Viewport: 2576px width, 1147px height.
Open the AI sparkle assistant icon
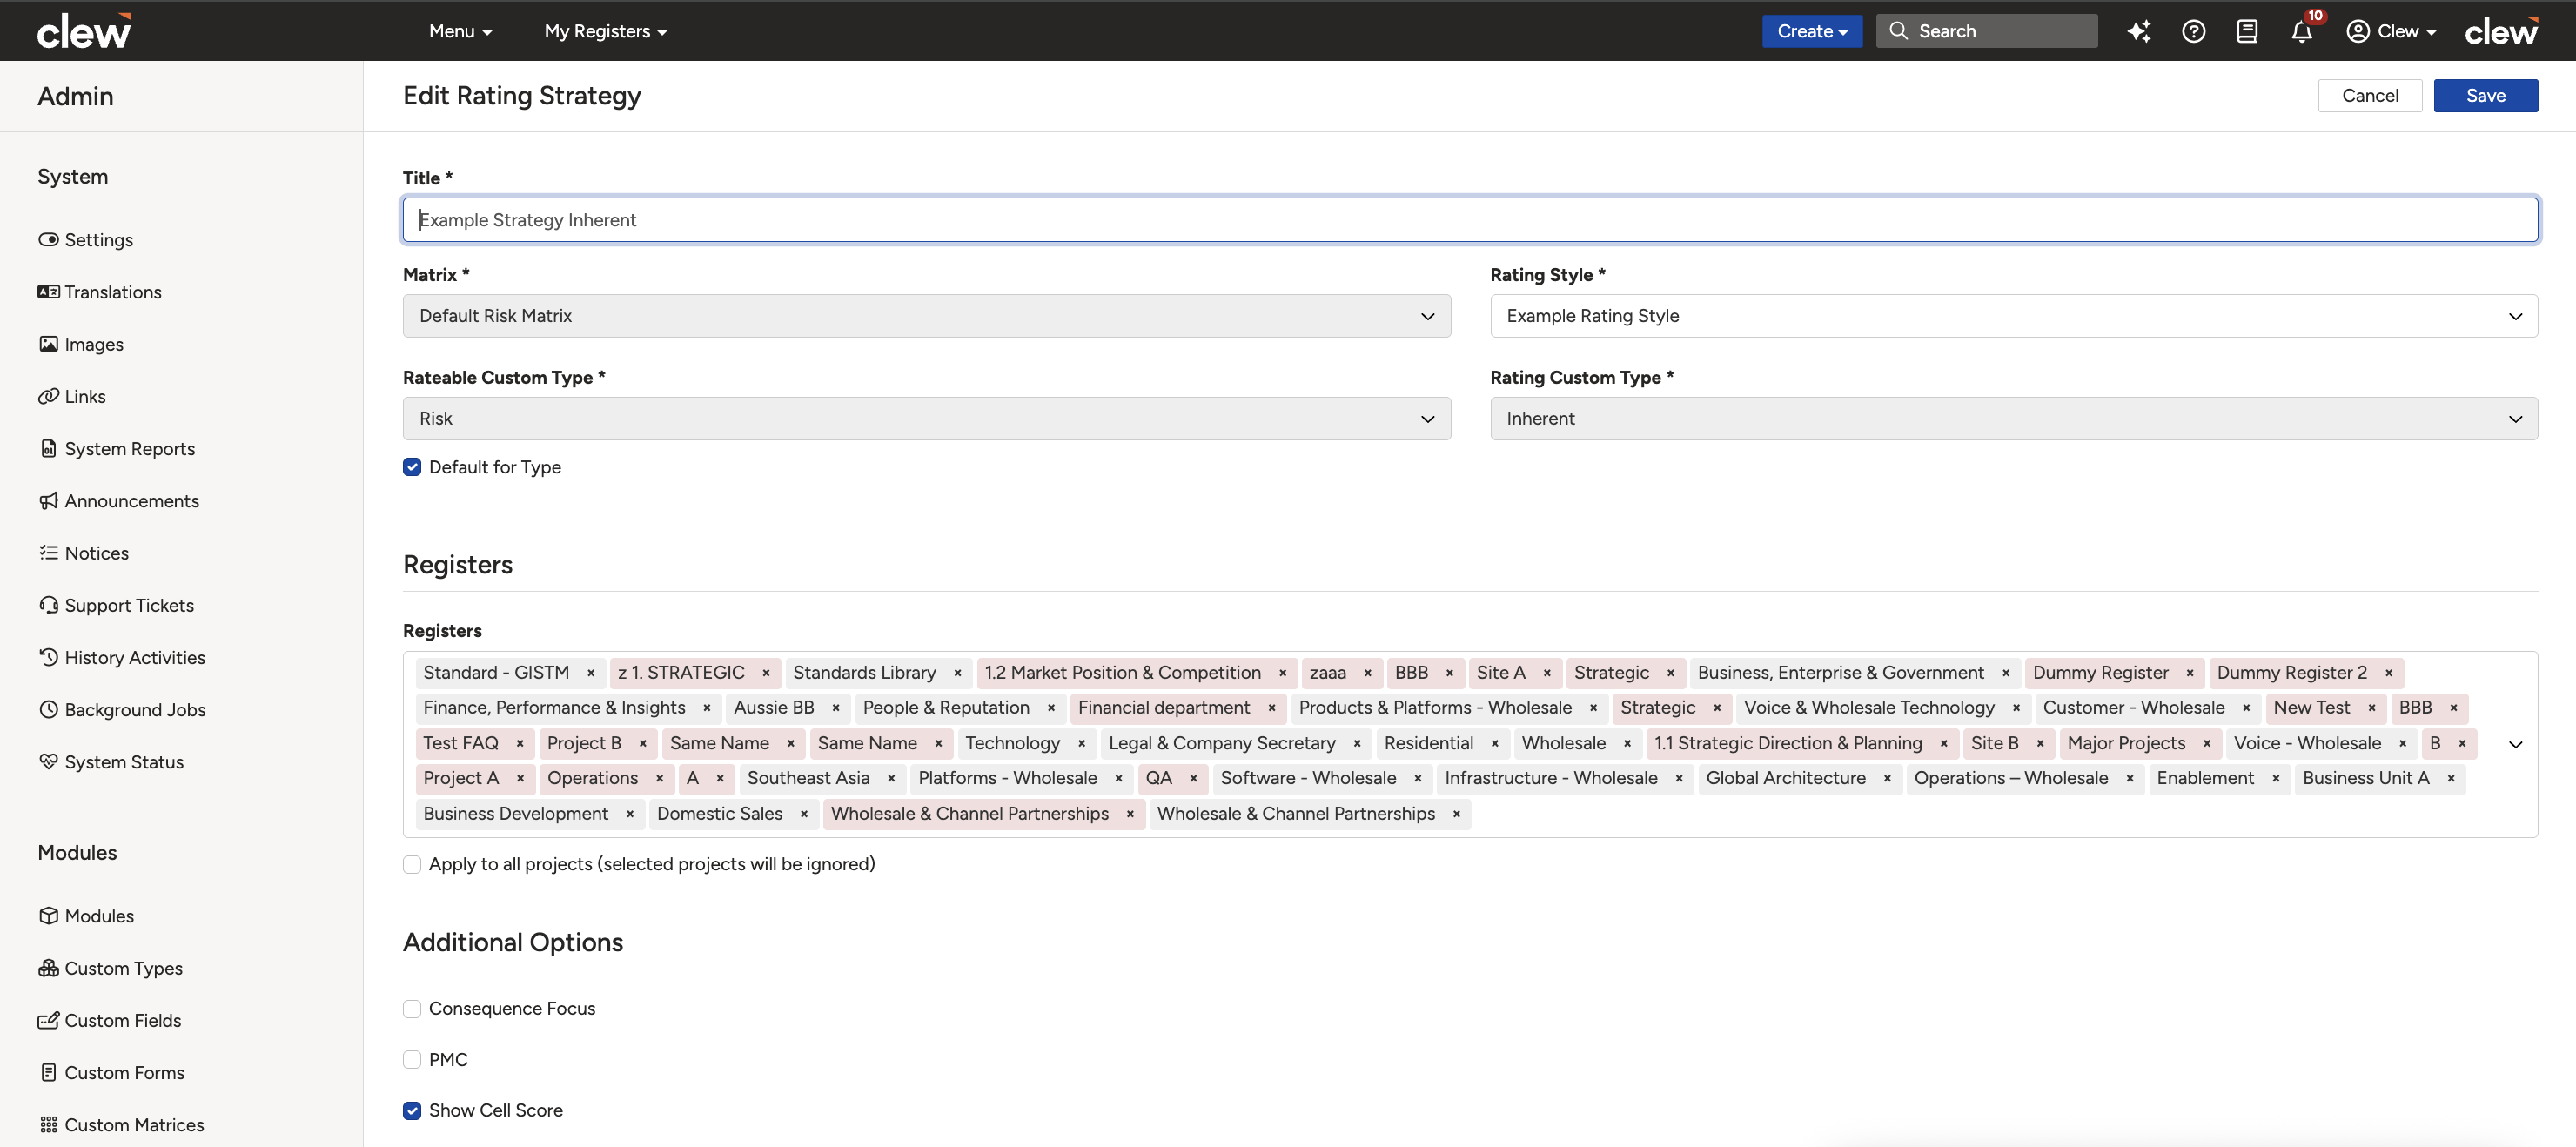click(2139, 31)
